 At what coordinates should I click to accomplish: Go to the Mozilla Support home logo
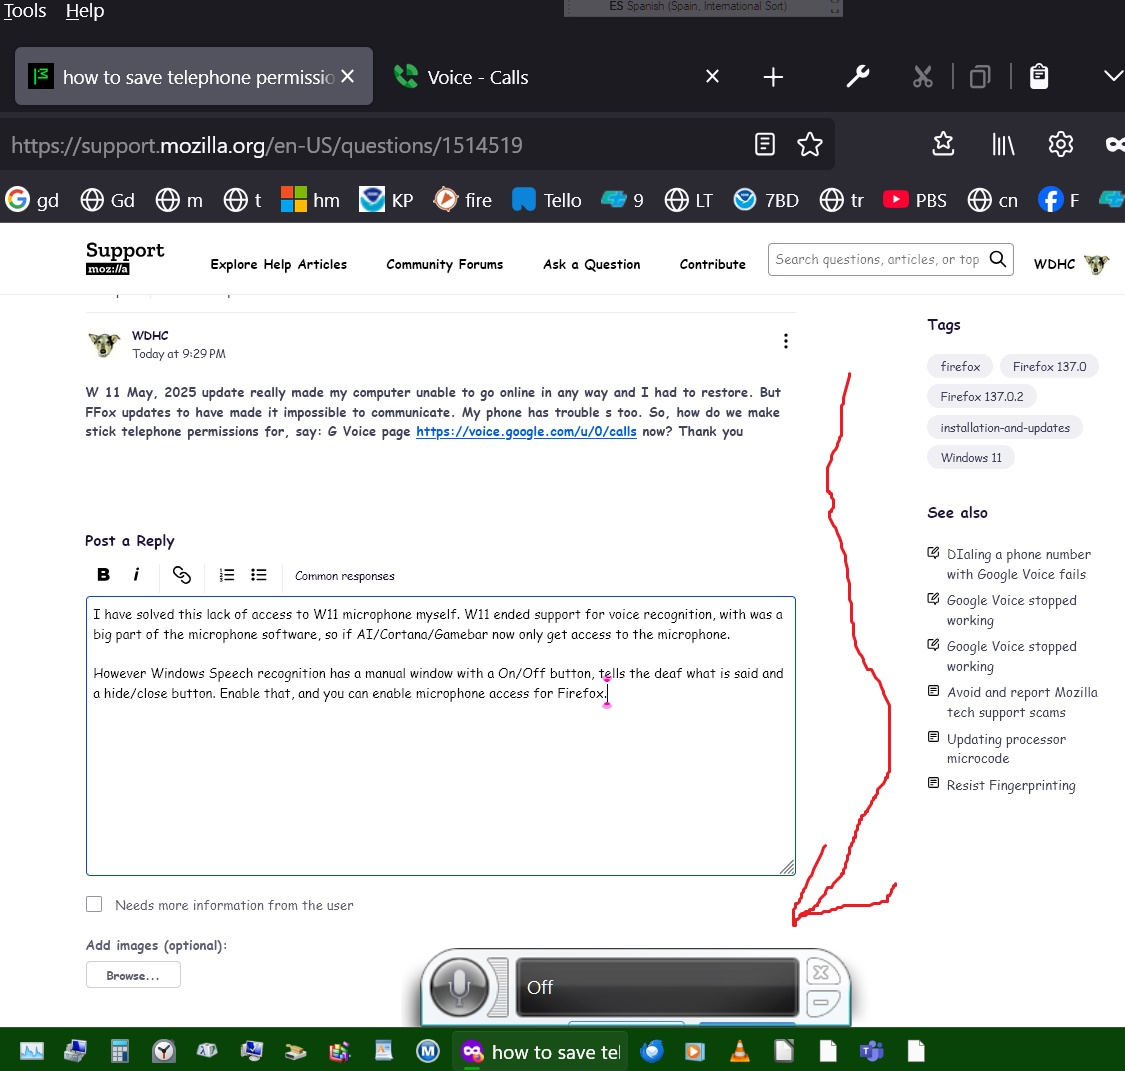(125, 258)
